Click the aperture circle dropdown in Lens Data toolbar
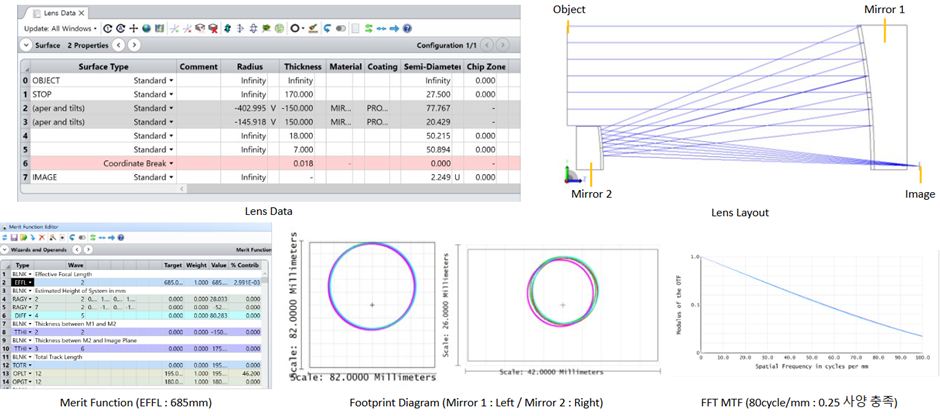 coord(297,28)
